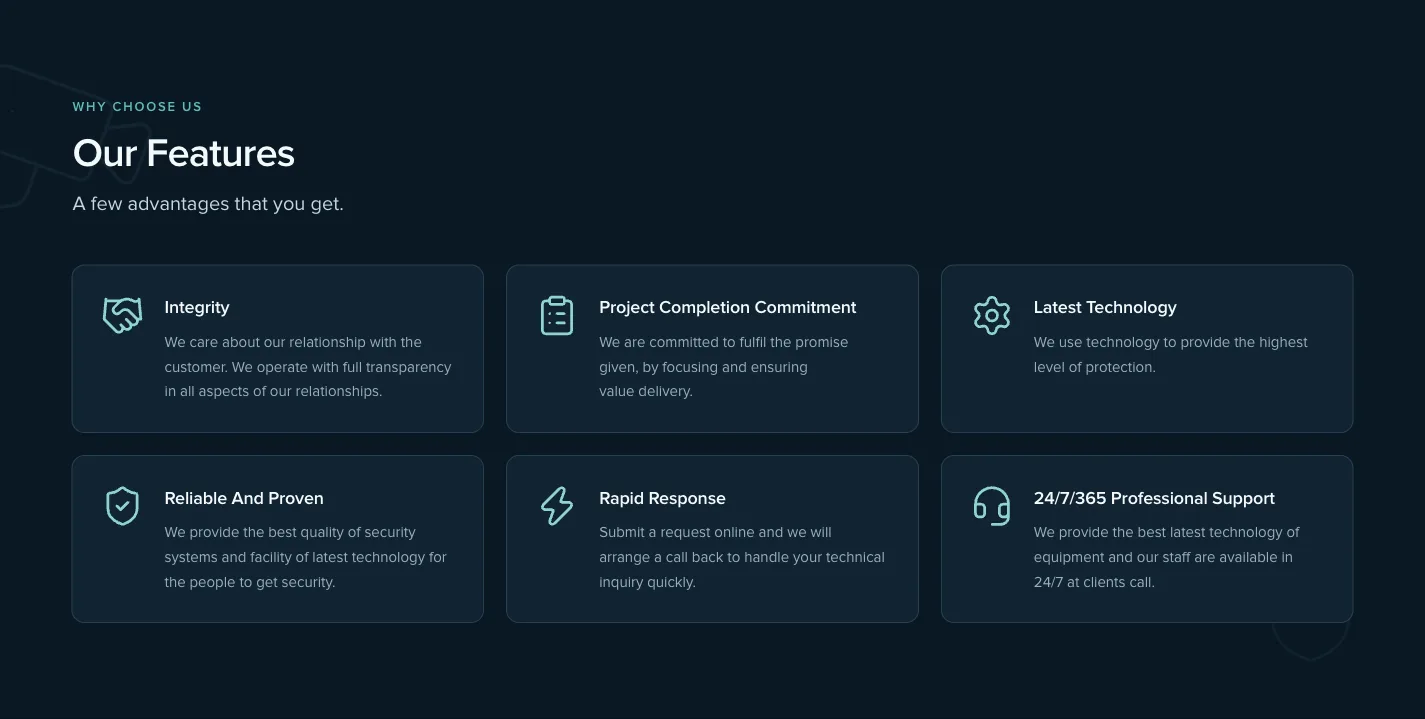Click the gear icon for Latest Technology

click(992, 316)
